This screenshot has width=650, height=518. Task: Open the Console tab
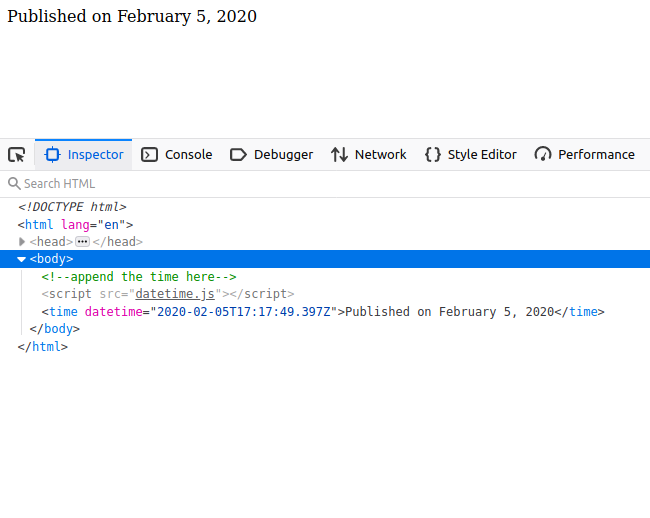click(x=177, y=155)
